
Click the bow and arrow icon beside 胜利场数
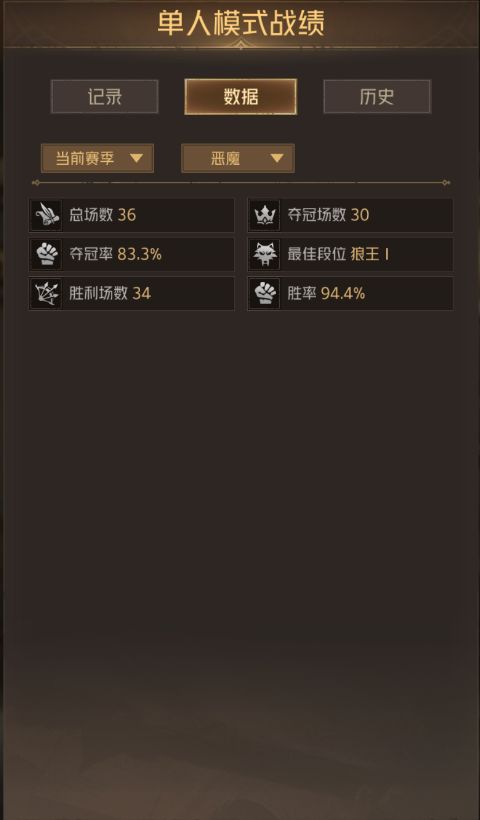tap(46, 293)
